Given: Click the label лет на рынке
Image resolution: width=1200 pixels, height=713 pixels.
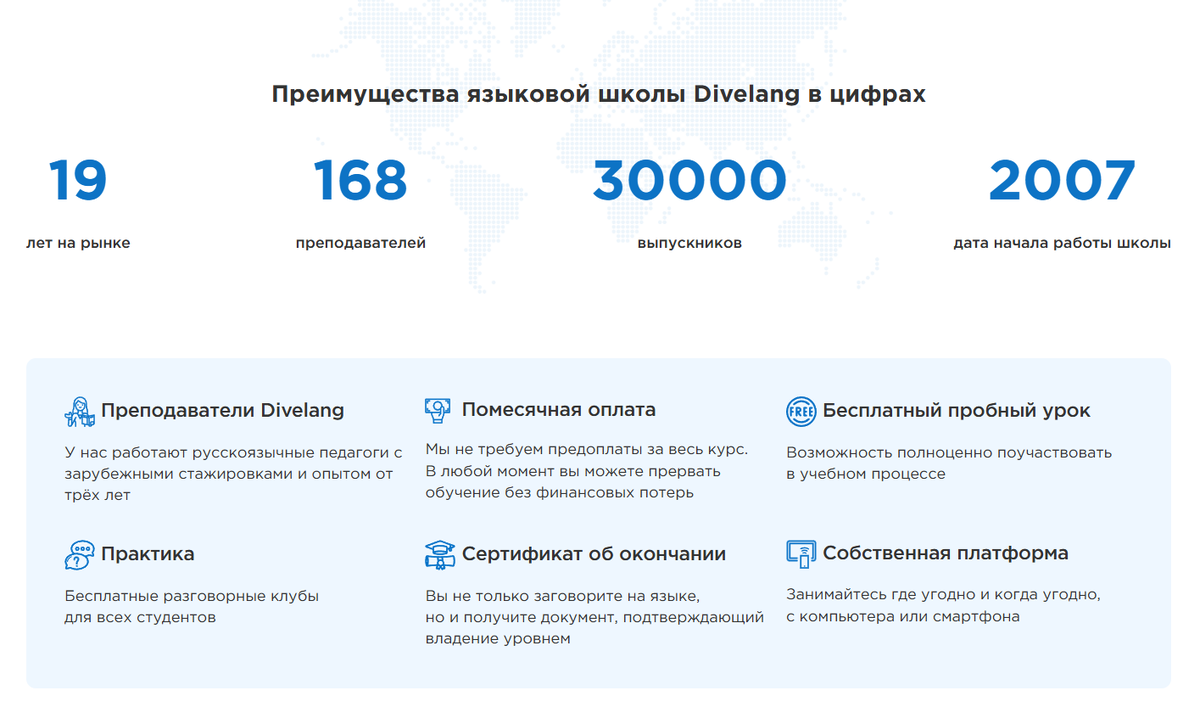Looking at the screenshot, I should click(x=78, y=243).
